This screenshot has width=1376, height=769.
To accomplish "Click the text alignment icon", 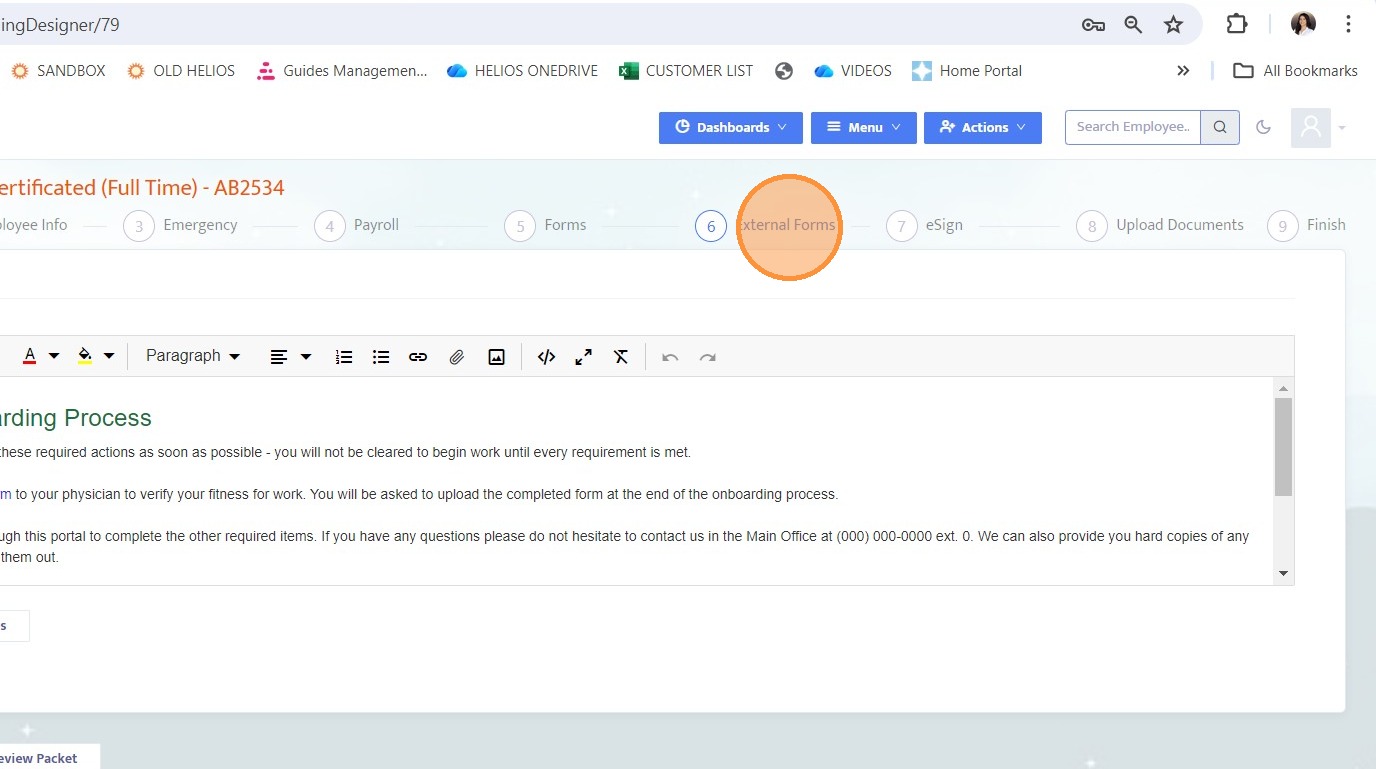I will pyautogui.click(x=279, y=357).
